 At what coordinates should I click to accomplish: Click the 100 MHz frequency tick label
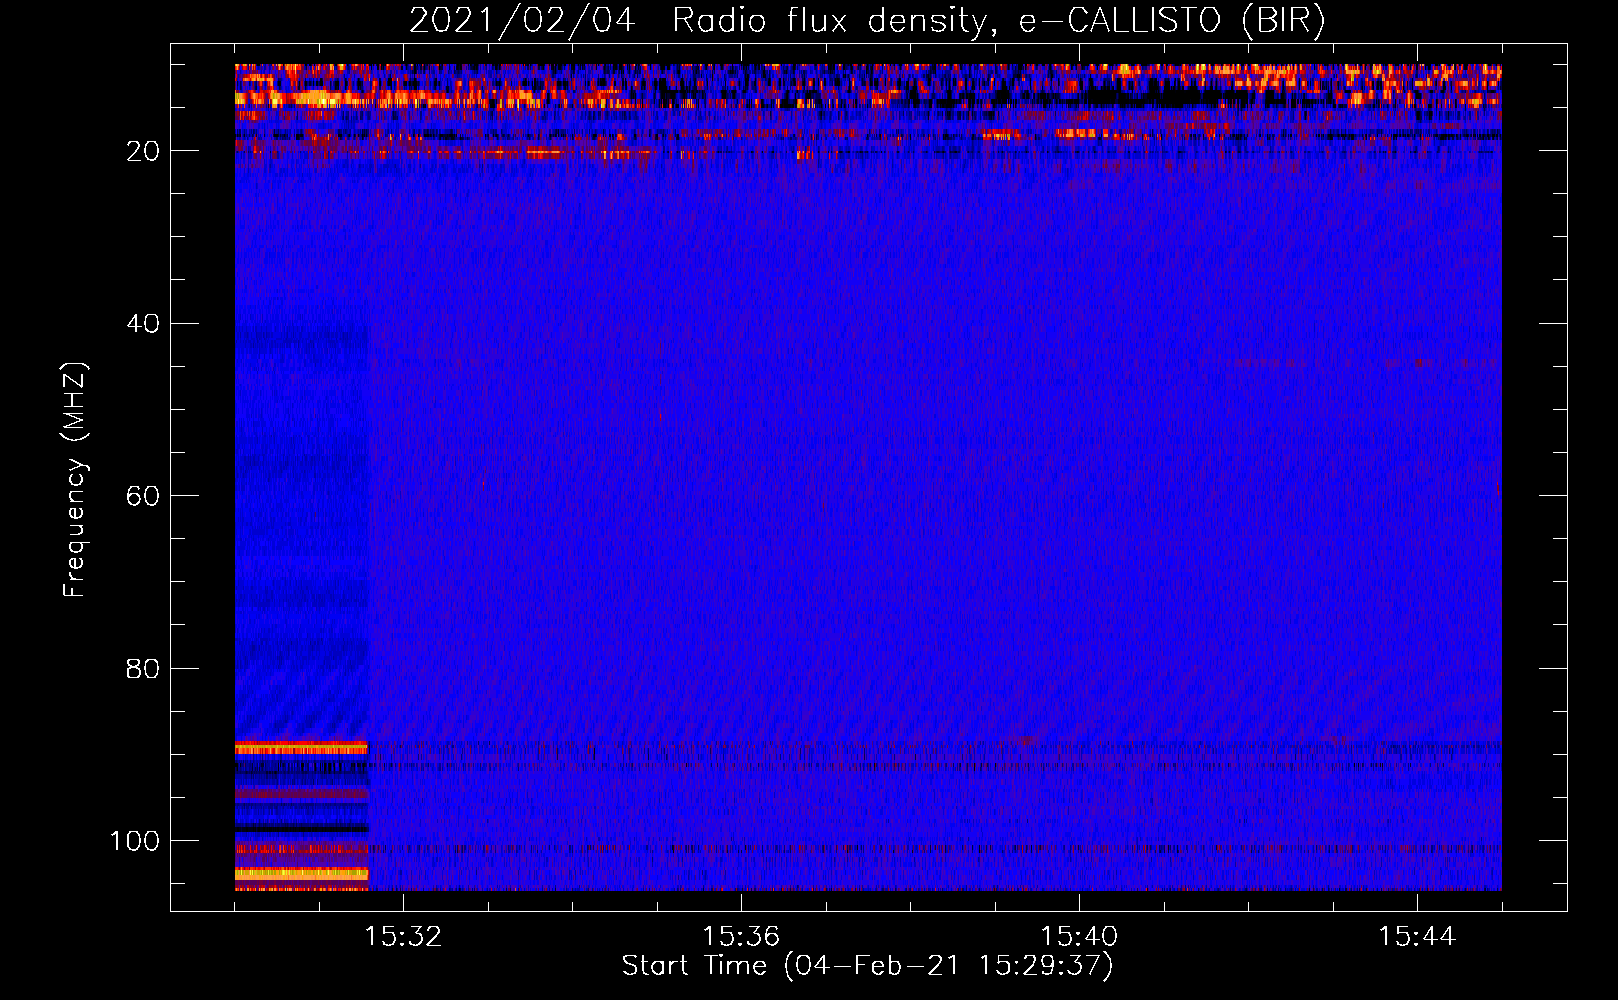135,841
